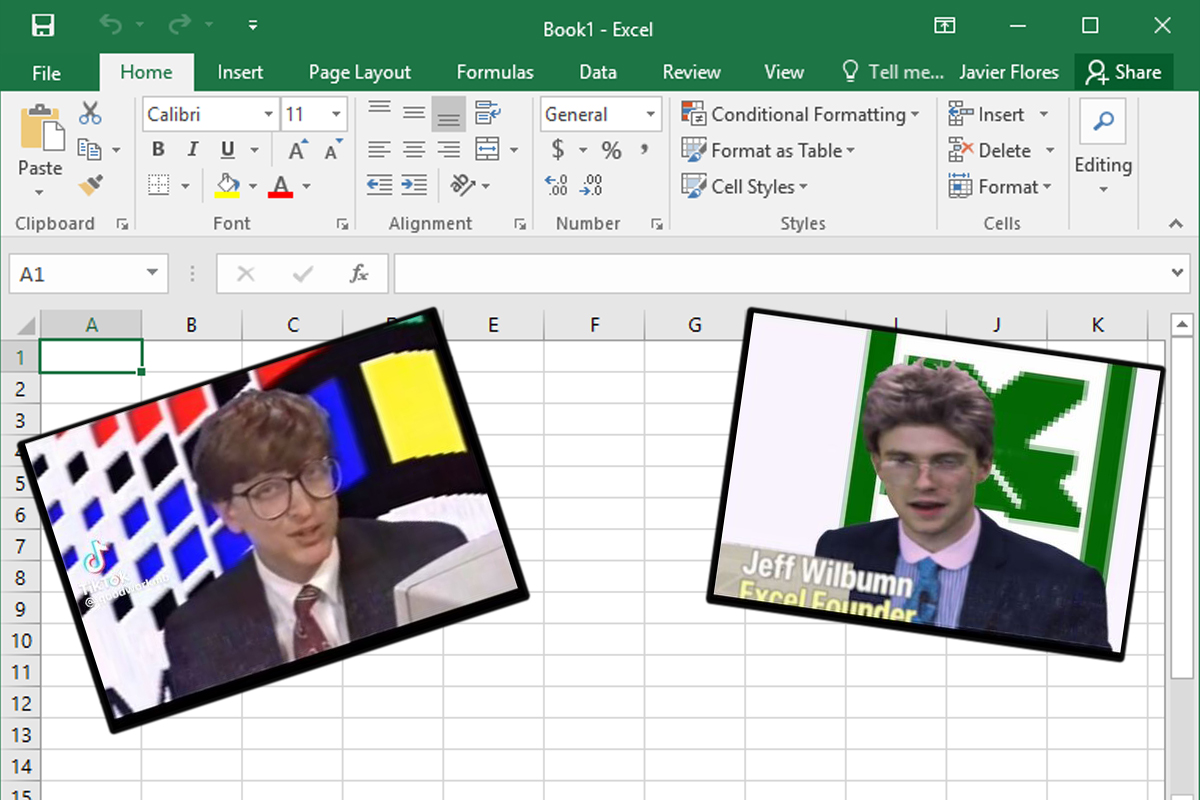Screen dimensions: 1200x800
Task: Toggle Bold formatting
Action: [x=158, y=150]
